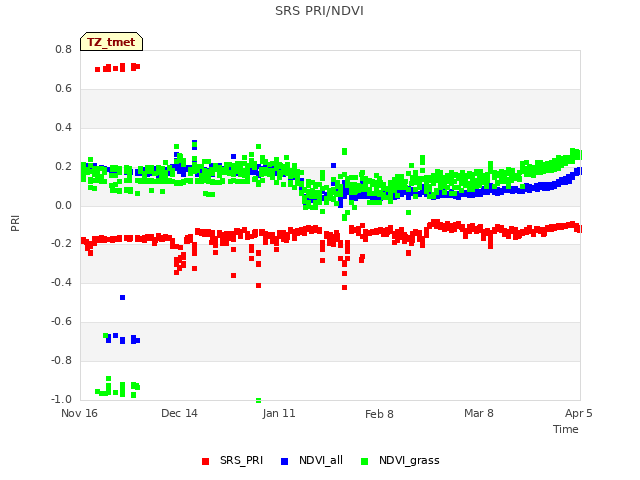This screenshot has width=640, height=480.
Task: Click the 0.0 y-axis tick label
Action: coord(63,205)
